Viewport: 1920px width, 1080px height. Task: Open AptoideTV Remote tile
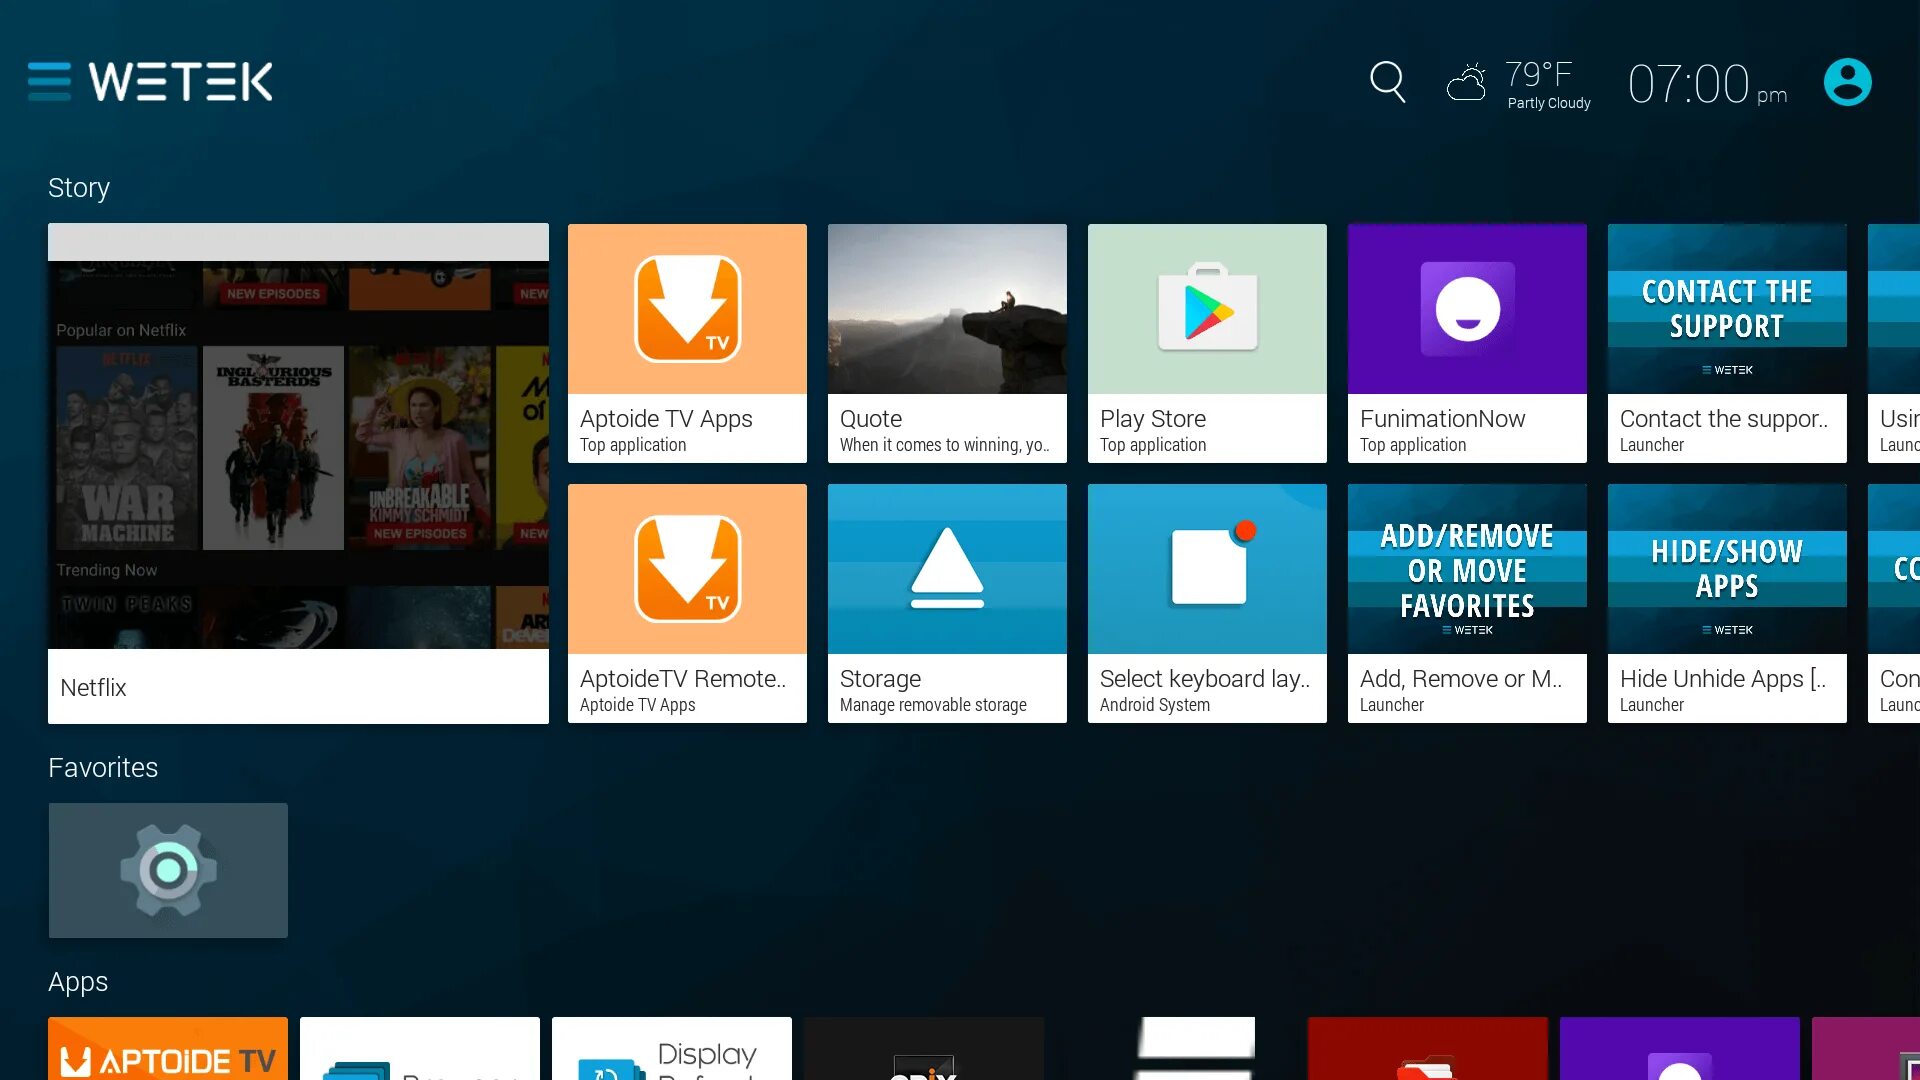[687, 603]
